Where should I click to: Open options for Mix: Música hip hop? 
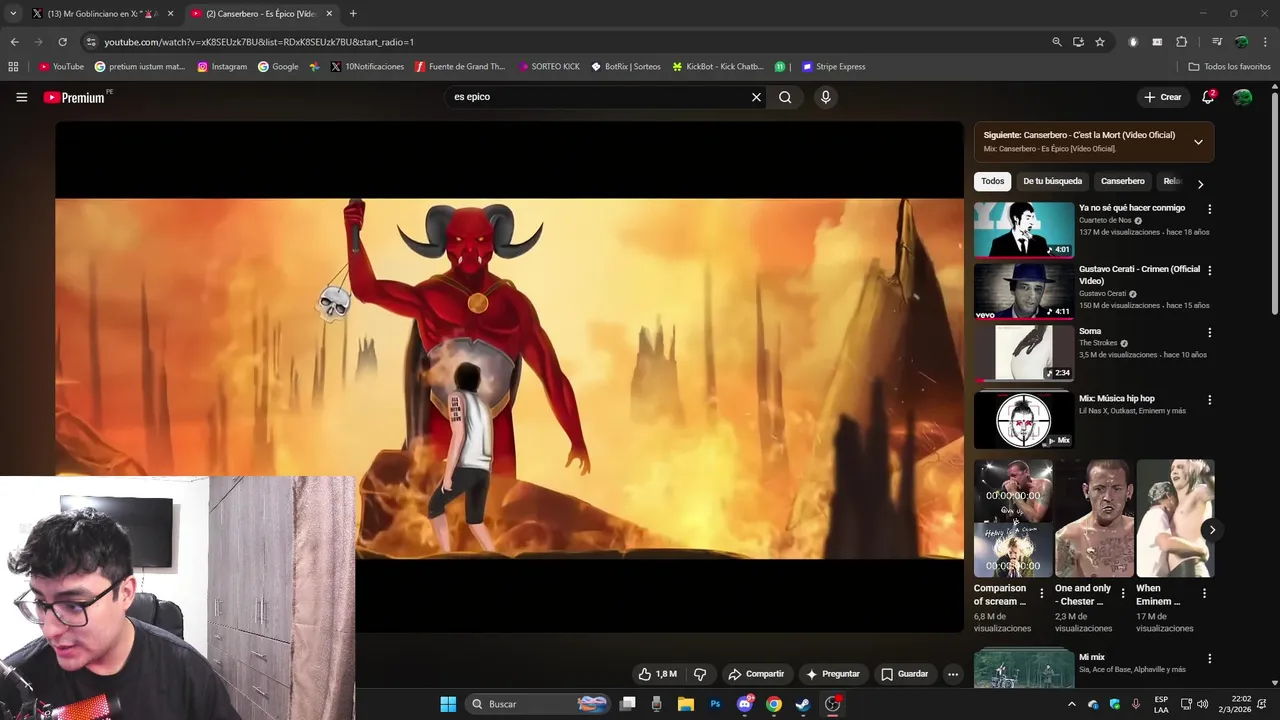coord(1209,399)
